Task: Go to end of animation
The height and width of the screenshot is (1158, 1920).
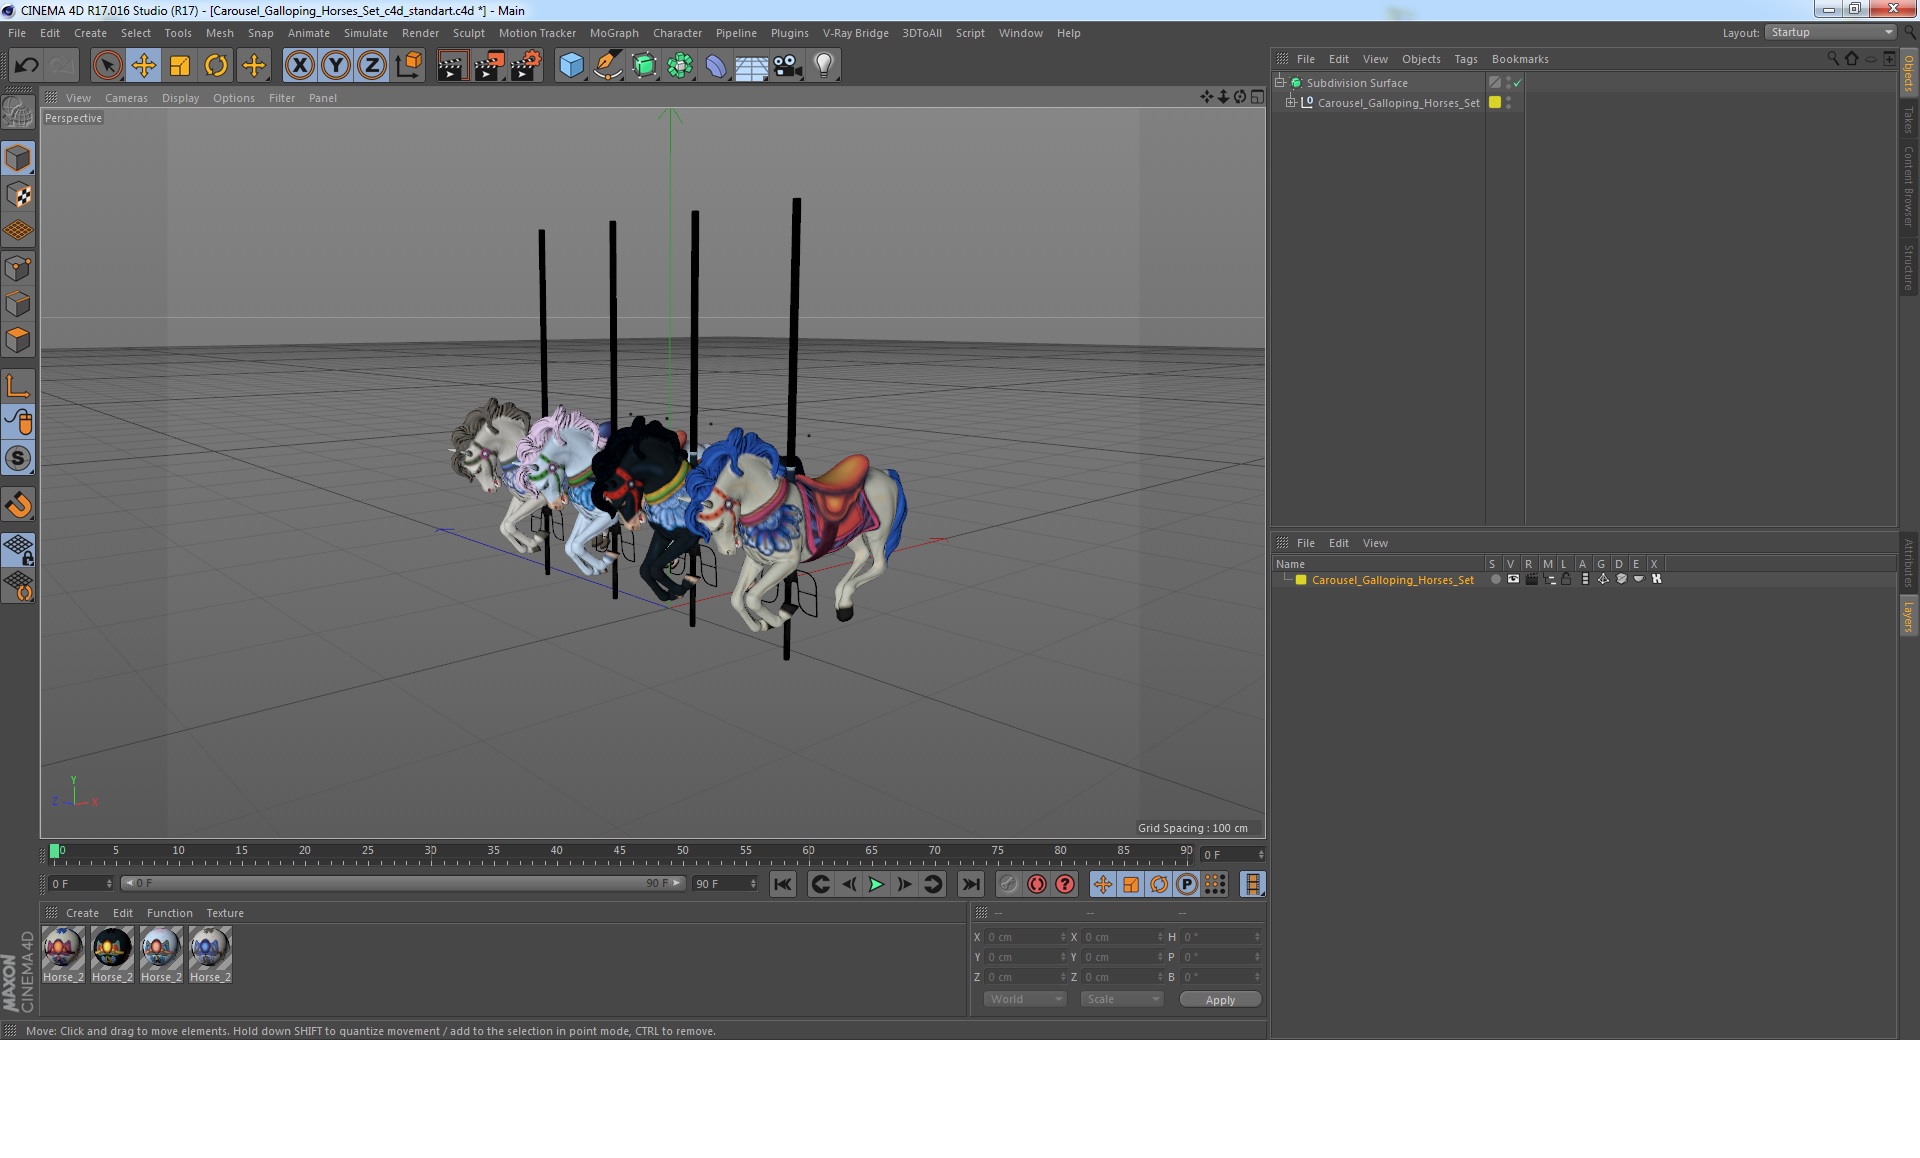Action: click(x=970, y=884)
